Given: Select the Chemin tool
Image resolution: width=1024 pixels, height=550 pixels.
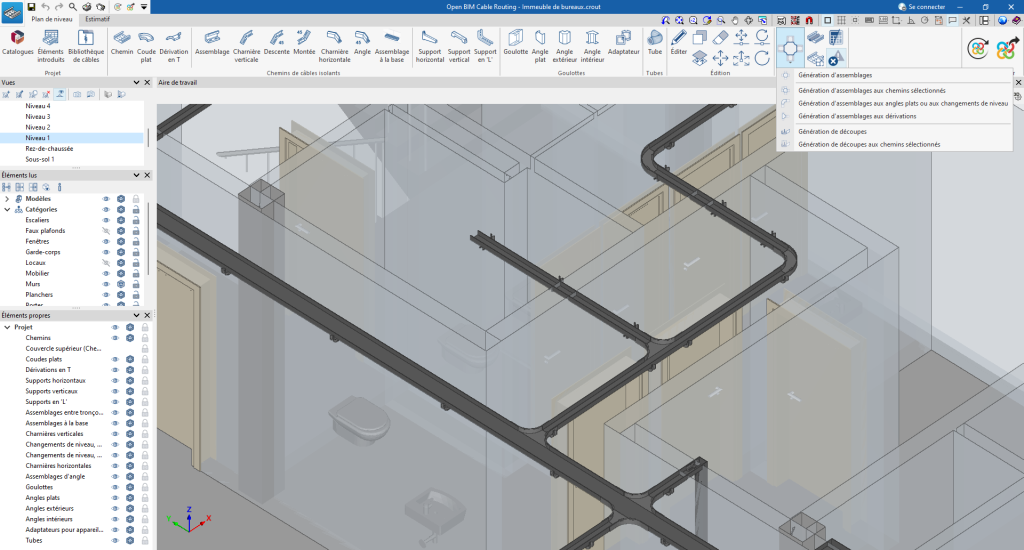Looking at the screenshot, I should (x=121, y=44).
